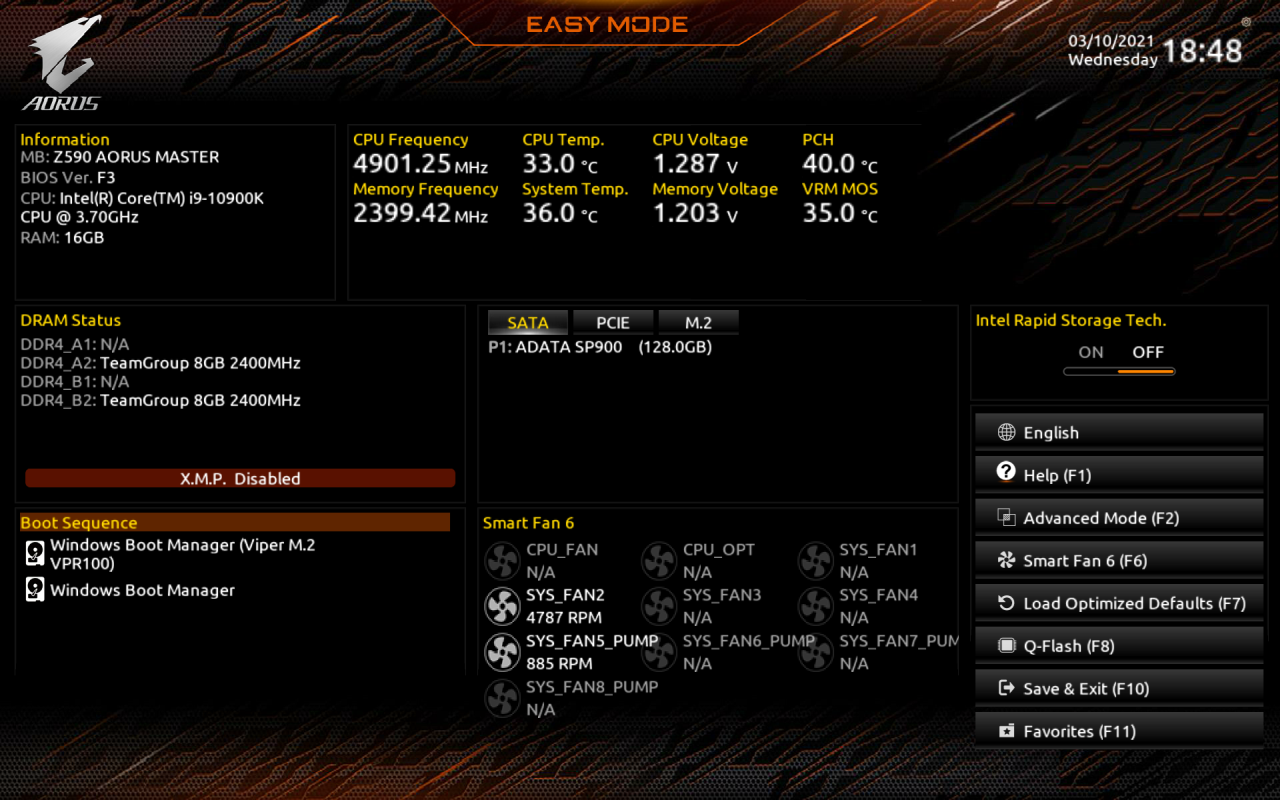Switch to the SATA tab
The height and width of the screenshot is (800, 1280).
tap(528, 322)
